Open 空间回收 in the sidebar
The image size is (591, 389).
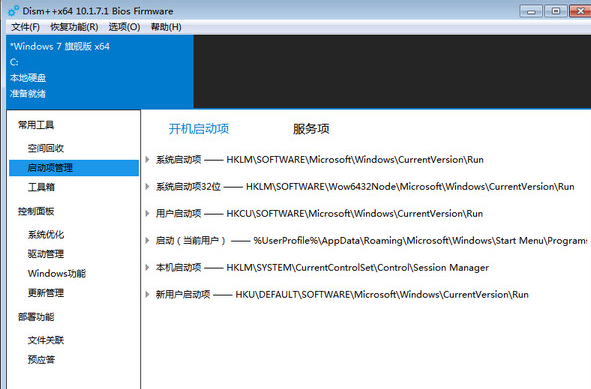[x=46, y=148]
